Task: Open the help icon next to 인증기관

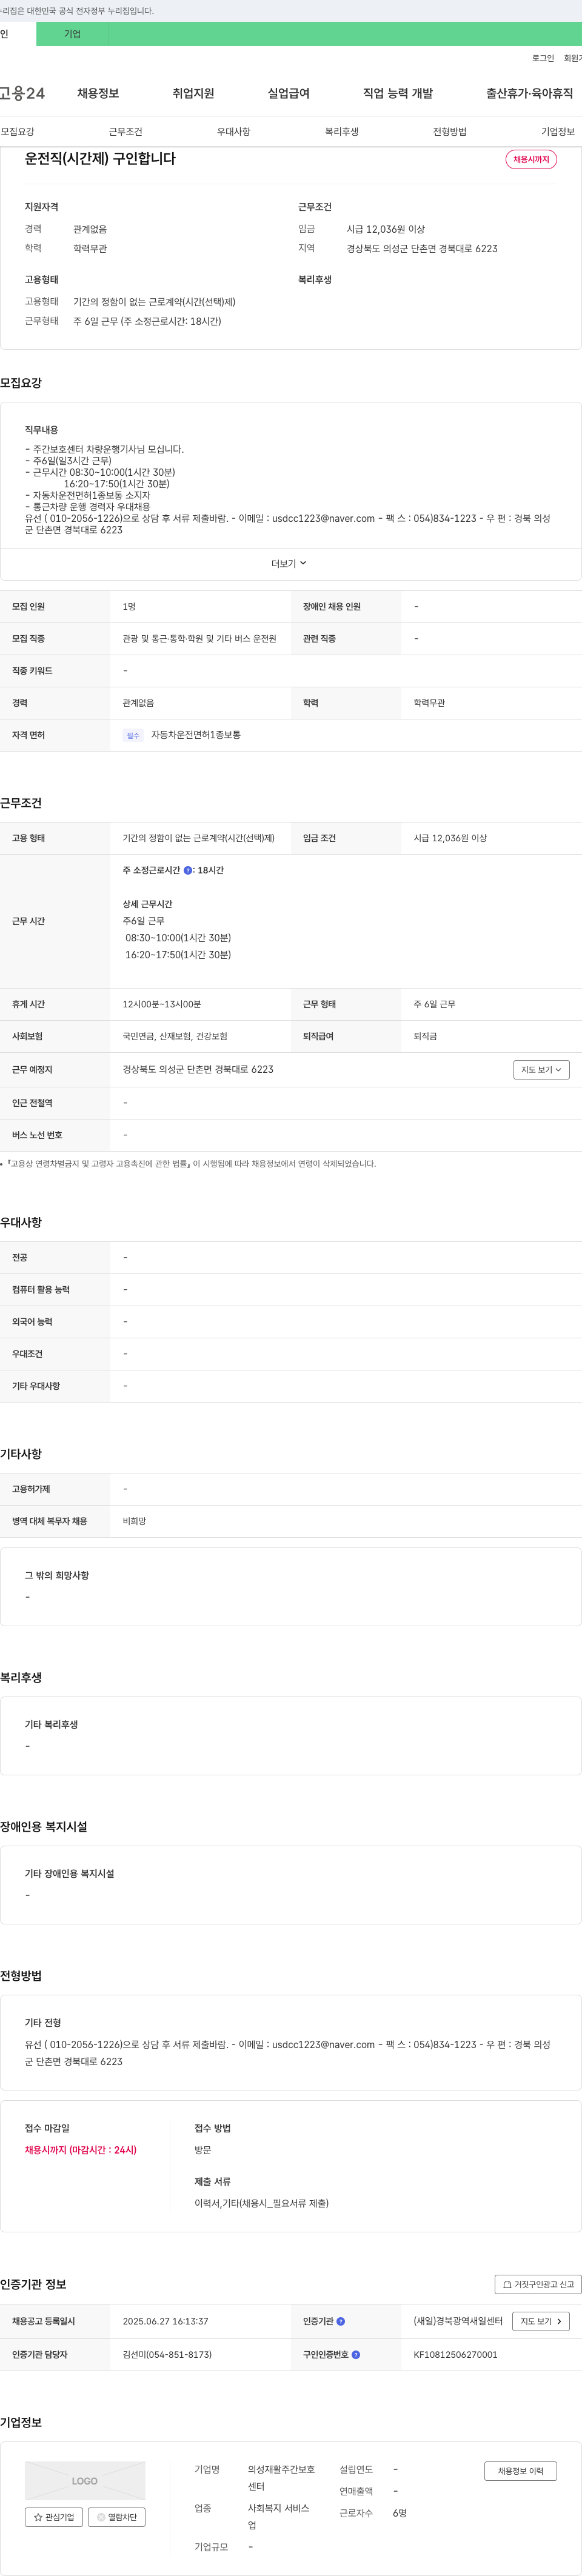Action: 341,2321
